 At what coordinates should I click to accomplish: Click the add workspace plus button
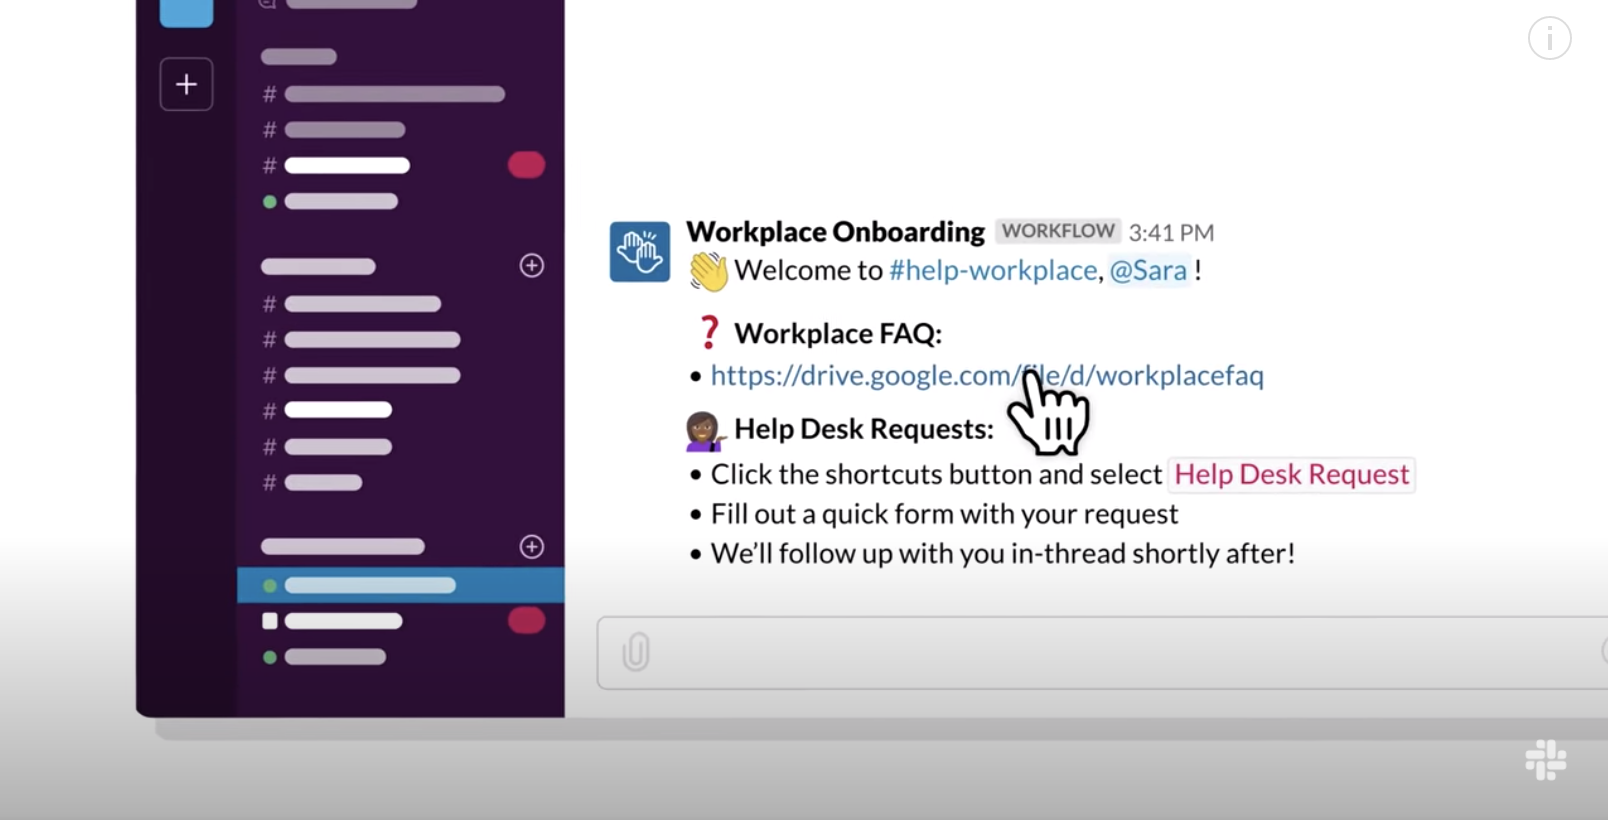pyautogui.click(x=186, y=84)
